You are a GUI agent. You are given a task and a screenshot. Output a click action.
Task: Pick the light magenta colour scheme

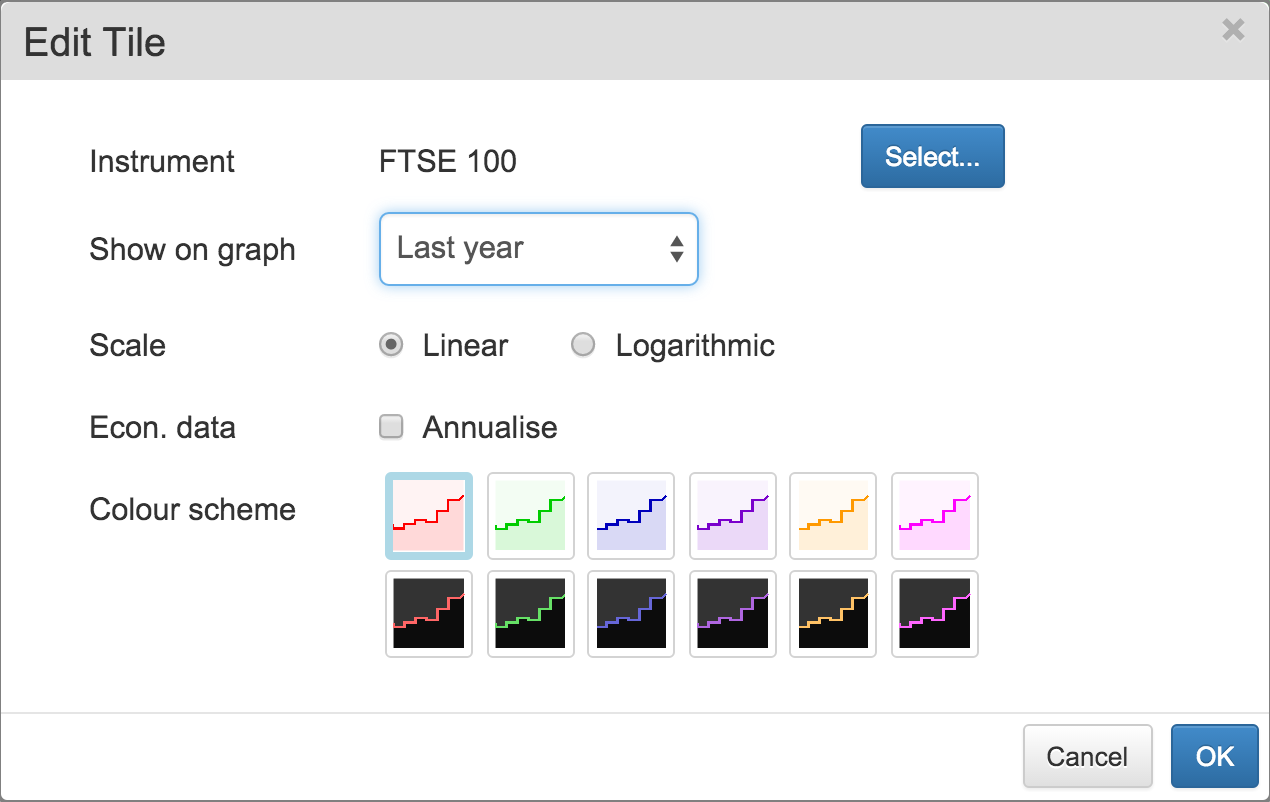pyautogui.click(x=935, y=515)
